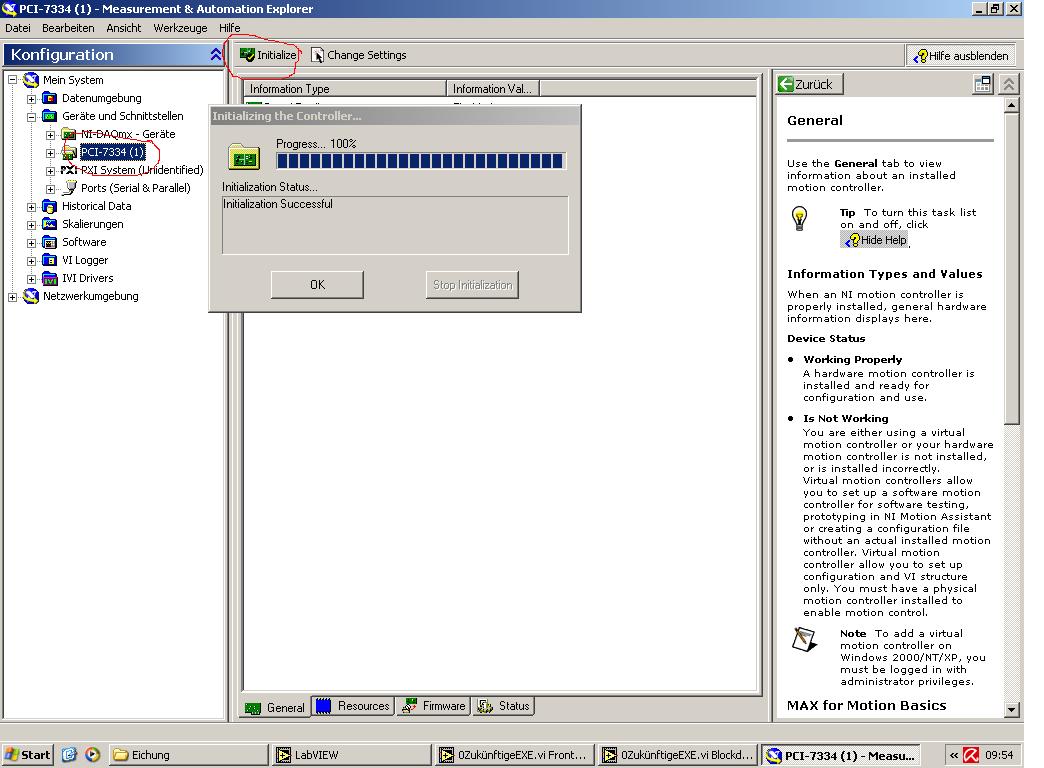Open the Windows Start button
1044x768 pixels.
point(27,755)
